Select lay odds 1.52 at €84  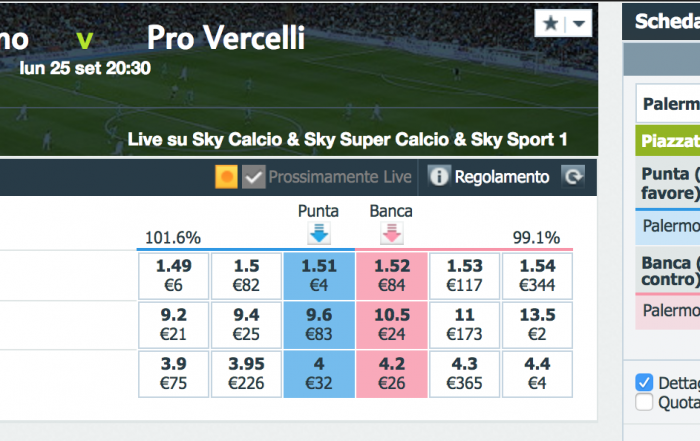pos(392,276)
